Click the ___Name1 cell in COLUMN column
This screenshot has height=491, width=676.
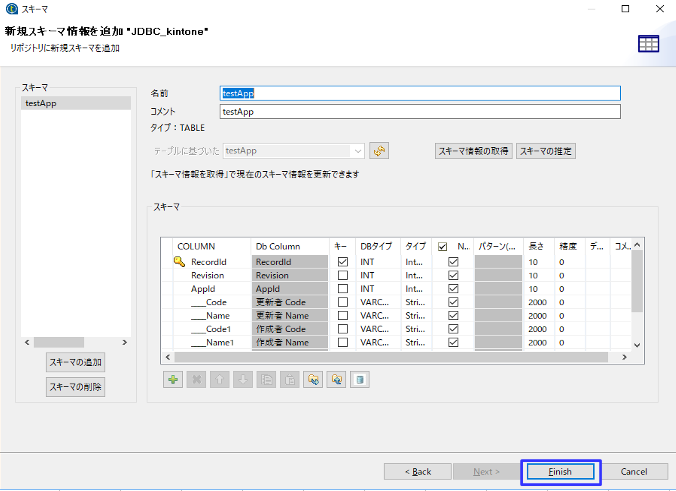point(212,342)
